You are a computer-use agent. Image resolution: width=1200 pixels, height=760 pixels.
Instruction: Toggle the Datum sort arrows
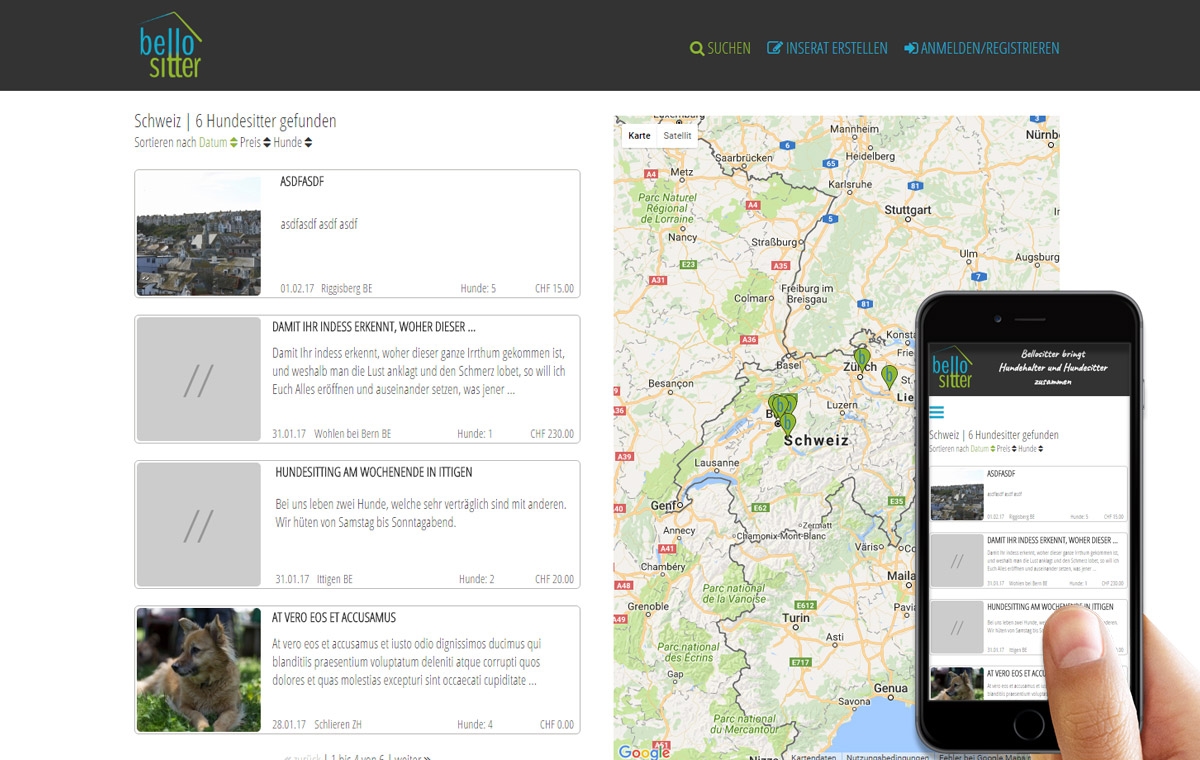point(234,143)
